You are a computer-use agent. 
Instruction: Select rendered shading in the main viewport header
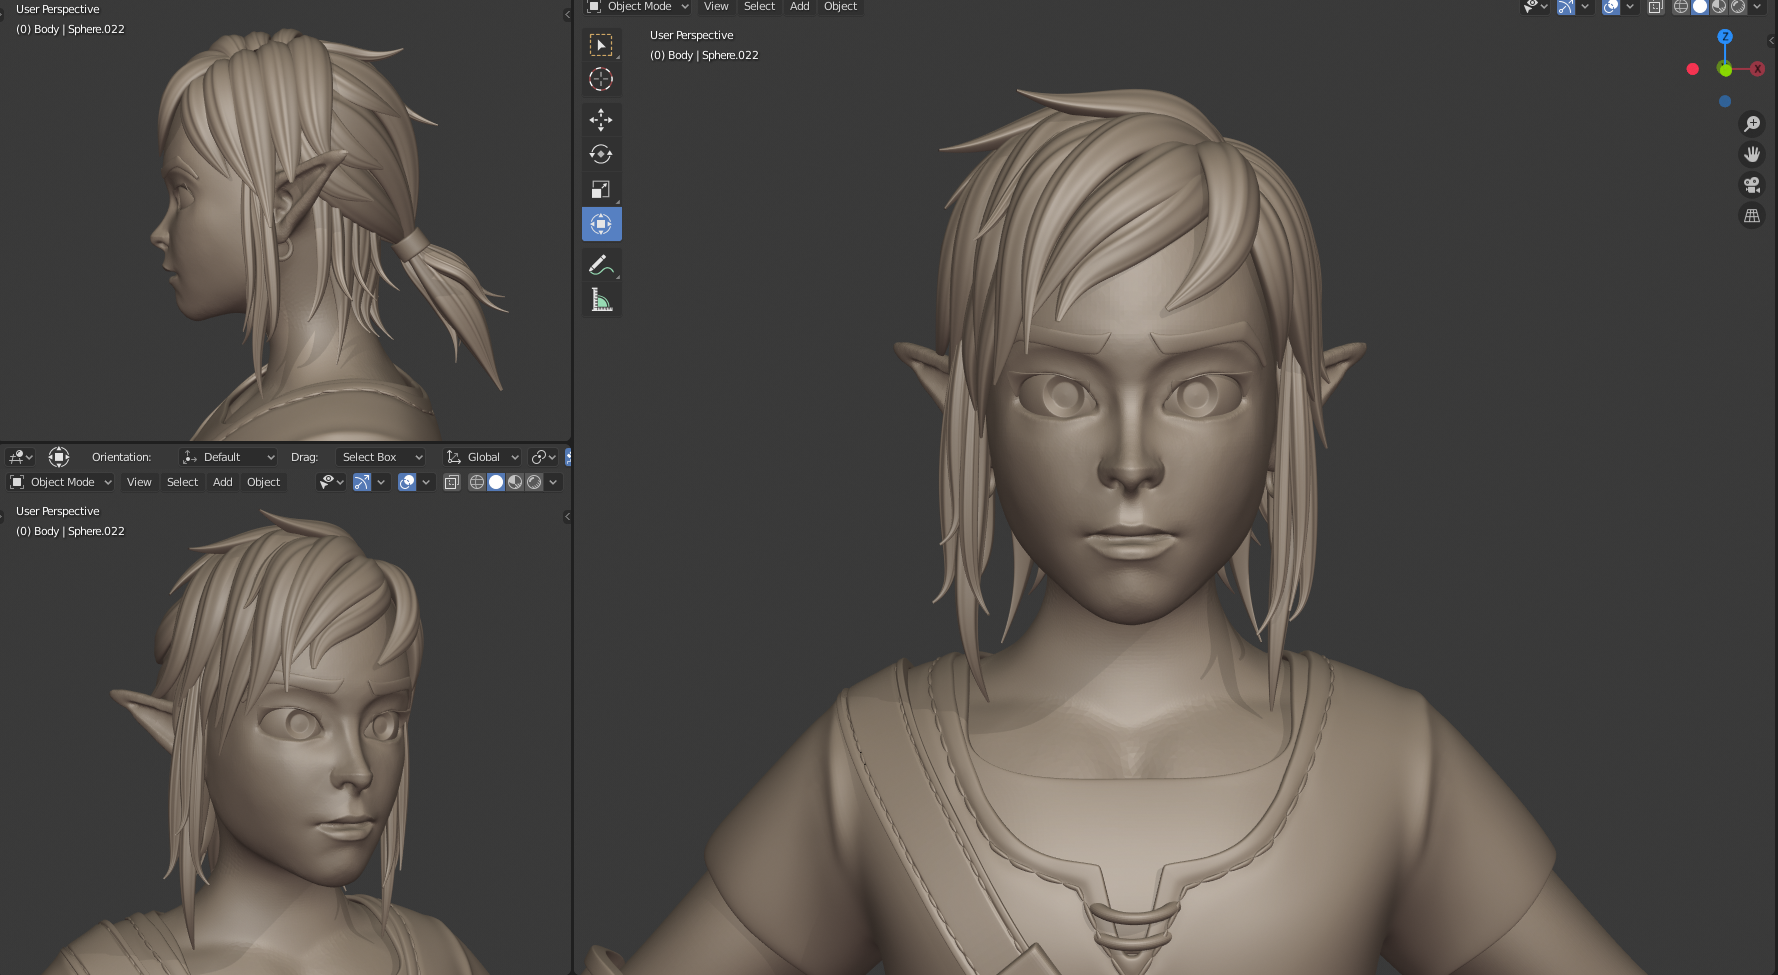click(x=1738, y=7)
